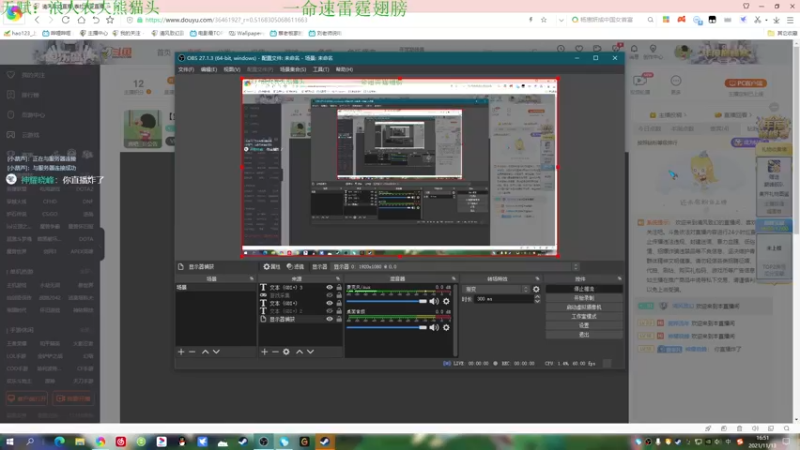Click the browser address bar with douyu URL
The width and height of the screenshot is (800, 450).
[327, 20]
